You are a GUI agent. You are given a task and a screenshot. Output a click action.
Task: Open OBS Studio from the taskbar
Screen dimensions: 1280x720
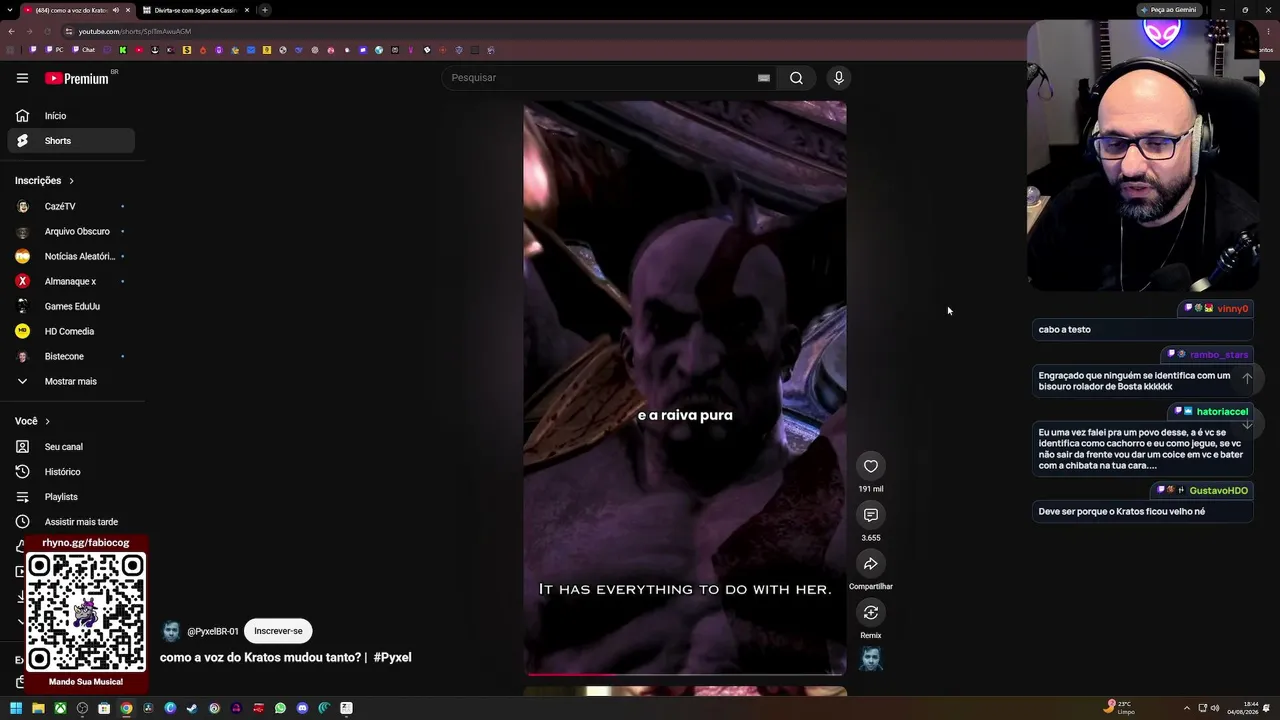click(x=82, y=708)
